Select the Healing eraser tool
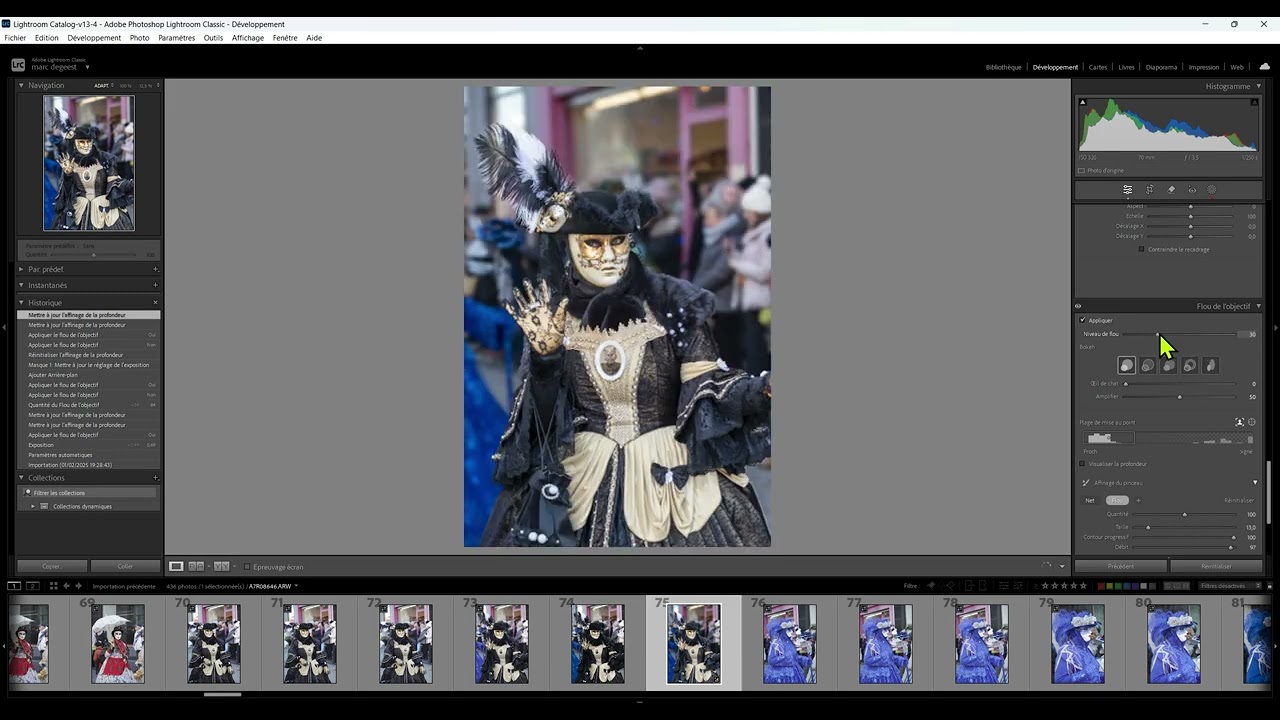The width and height of the screenshot is (1280, 720). click(1171, 190)
